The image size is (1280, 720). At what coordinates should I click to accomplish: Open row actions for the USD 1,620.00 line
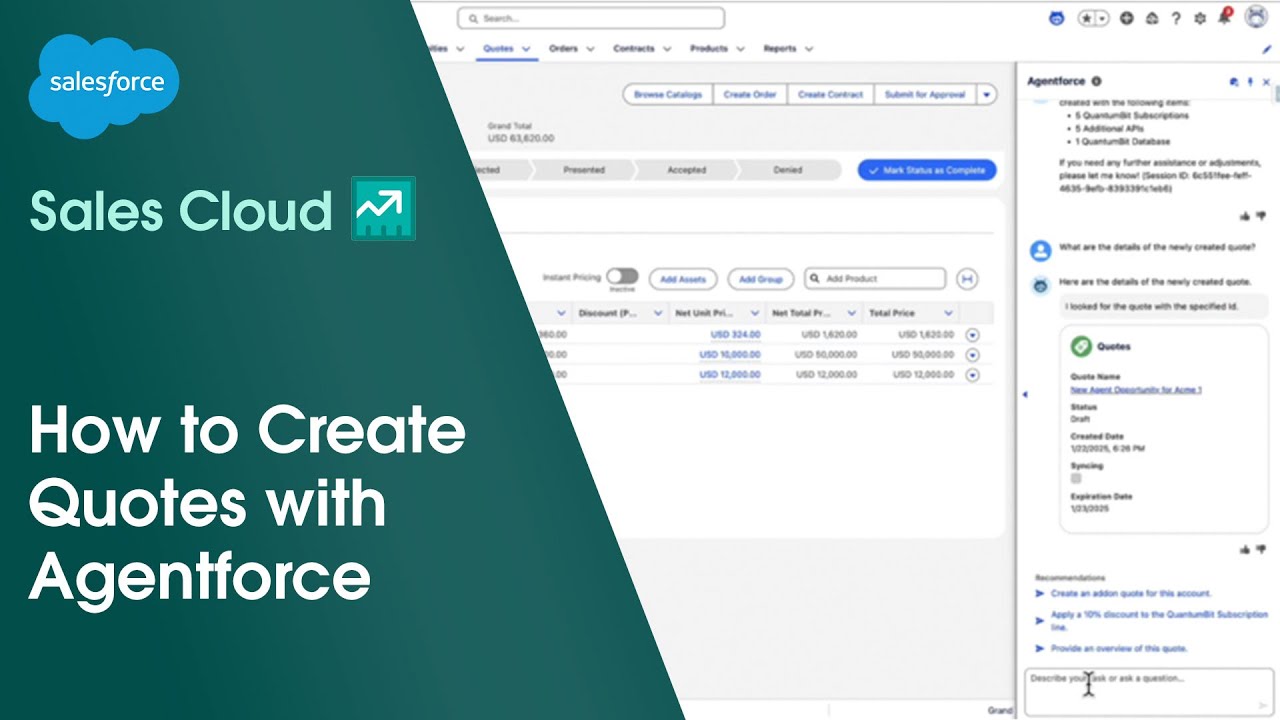tap(972, 335)
